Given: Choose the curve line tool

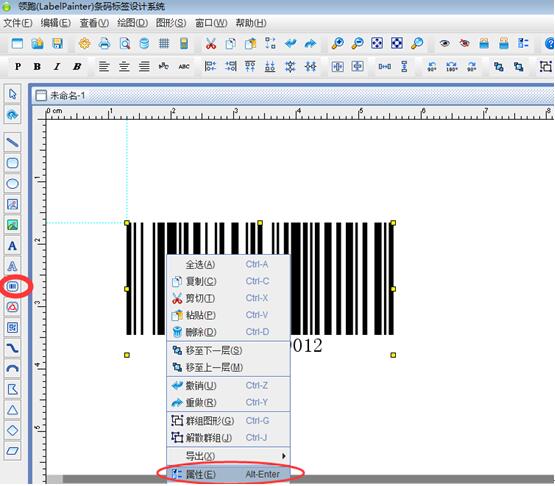Looking at the screenshot, I should pos(12,348).
